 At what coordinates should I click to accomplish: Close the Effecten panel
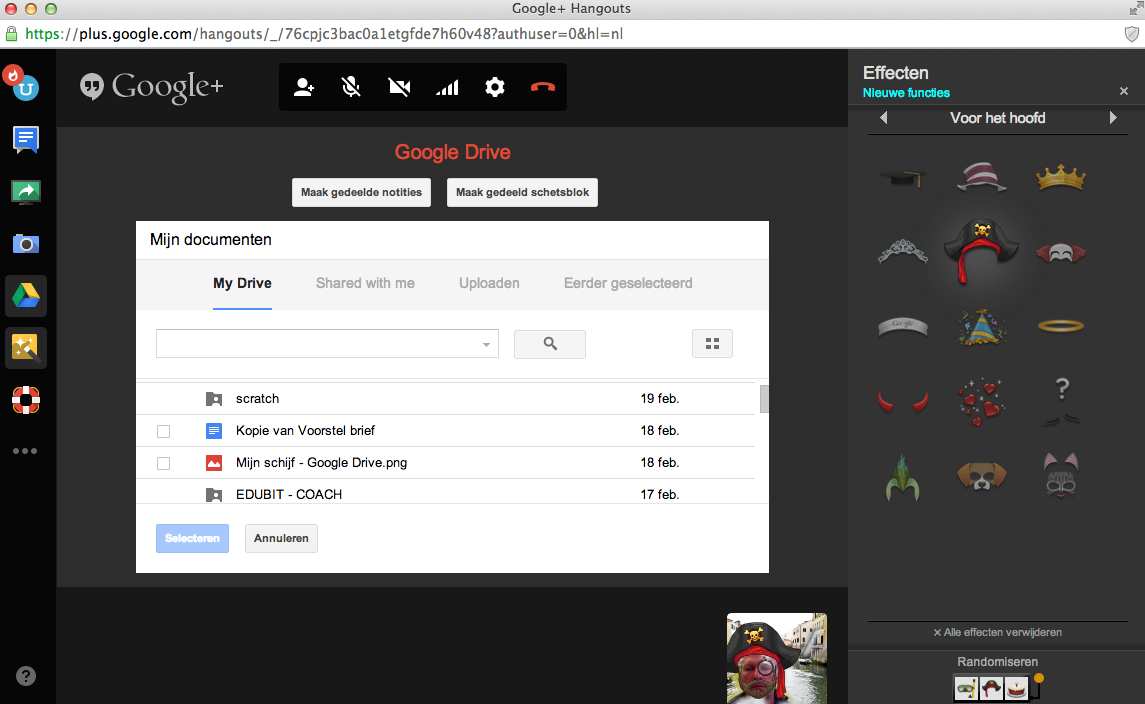point(1124,91)
